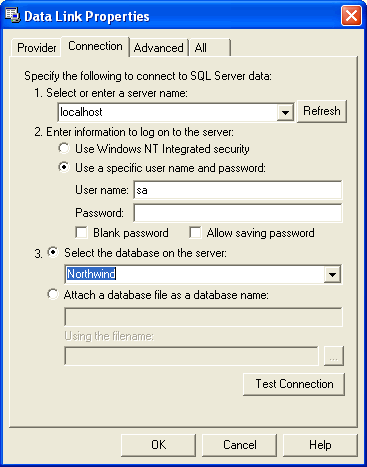Switch to the All tab

(209, 48)
